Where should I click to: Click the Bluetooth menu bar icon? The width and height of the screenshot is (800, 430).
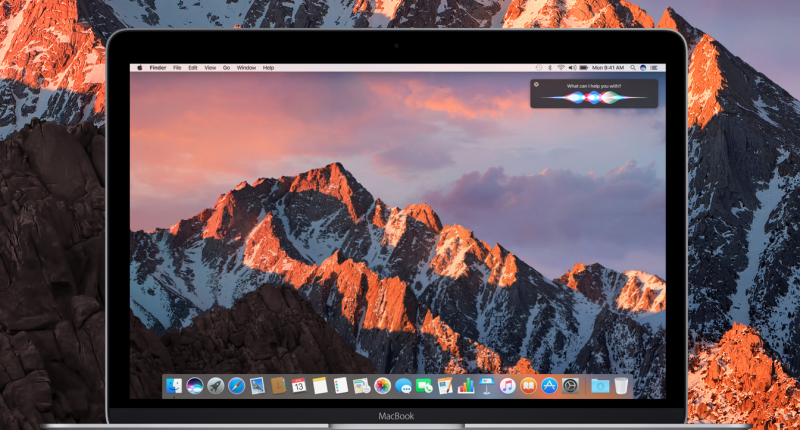pyautogui.click(x=550, y=67)
